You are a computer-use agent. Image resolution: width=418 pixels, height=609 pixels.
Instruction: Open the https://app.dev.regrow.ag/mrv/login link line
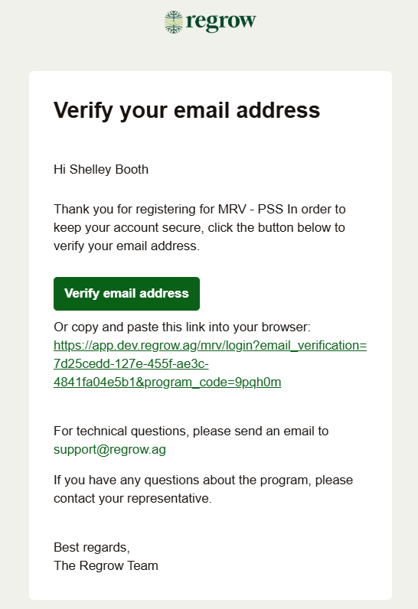(x=210, y=345)
